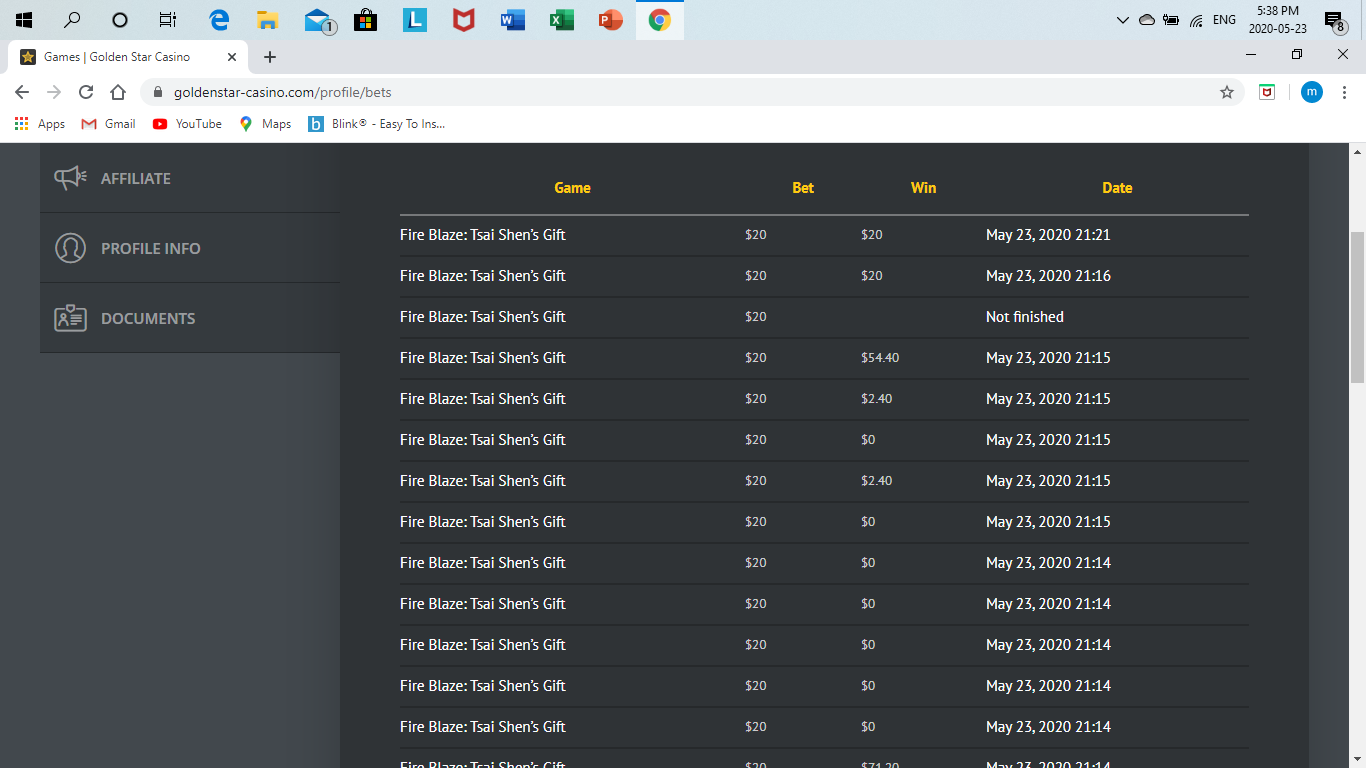The image size is (1366, 768).
Task: Click the 'Not finished' status text
Action: (x=1025, y=317)
